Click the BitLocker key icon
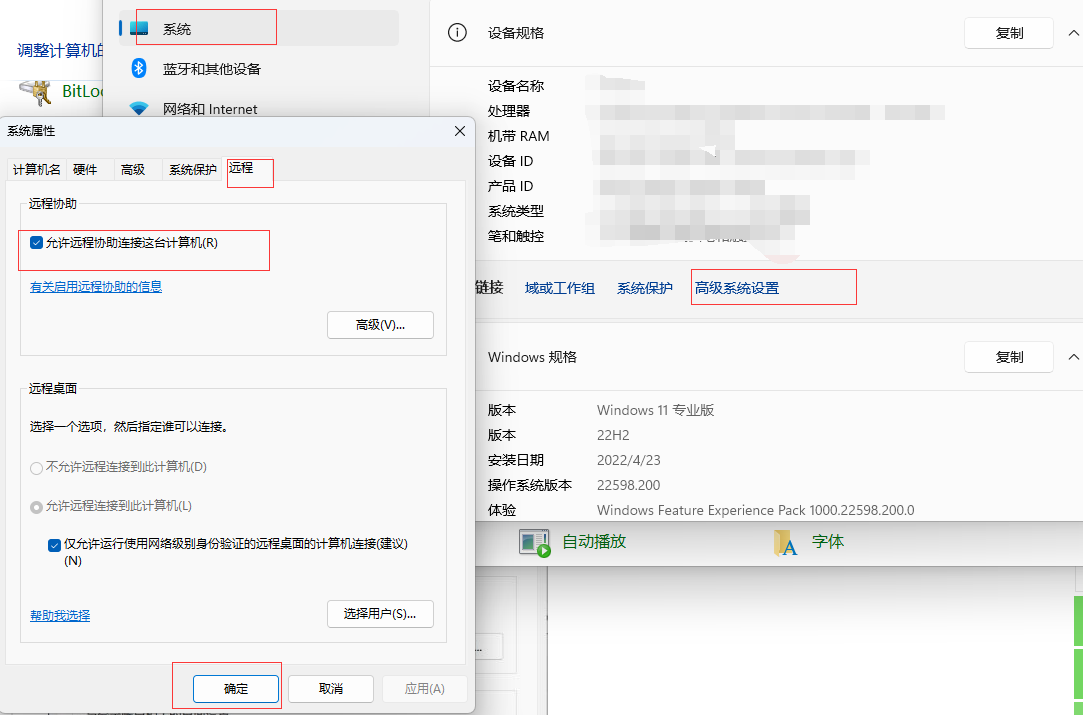Screen dimensions: 1083x715 click(x=40, y=92)
